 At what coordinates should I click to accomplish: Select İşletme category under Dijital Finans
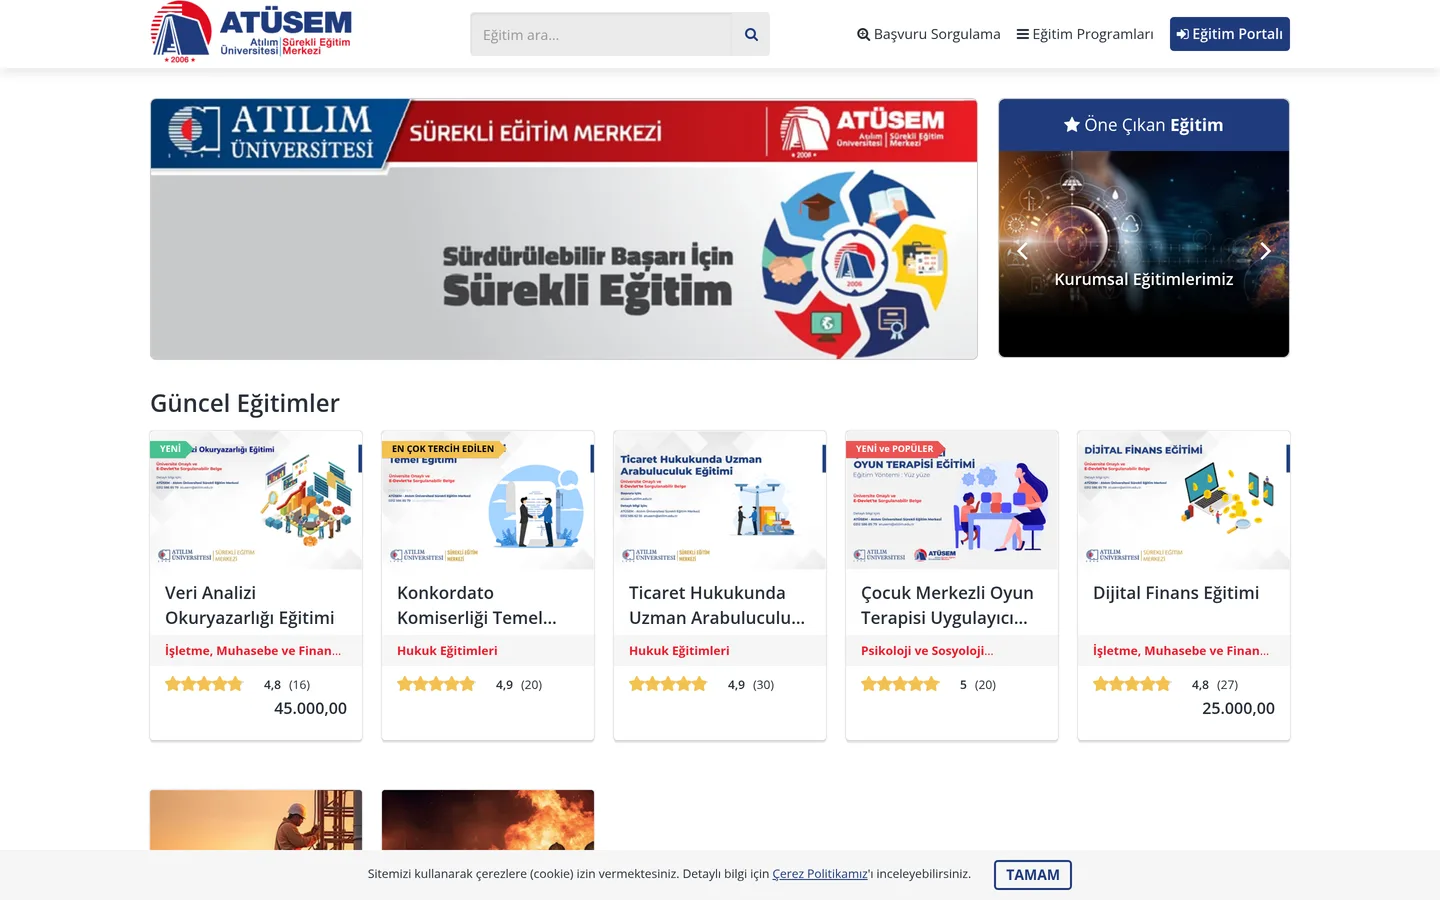(x=1181, y=651)
